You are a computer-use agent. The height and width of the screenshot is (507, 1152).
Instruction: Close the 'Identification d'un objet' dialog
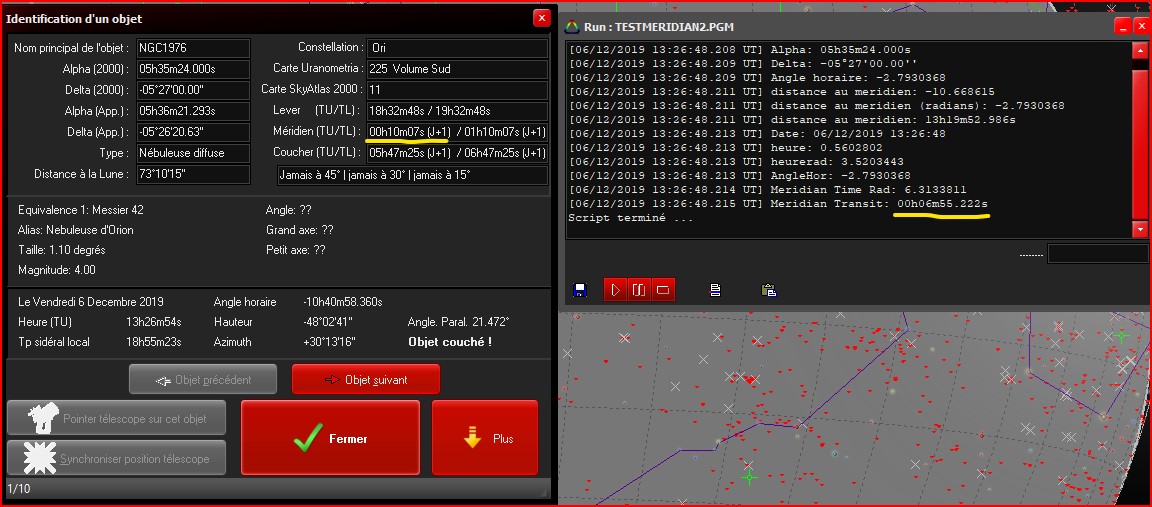point(541,18)
